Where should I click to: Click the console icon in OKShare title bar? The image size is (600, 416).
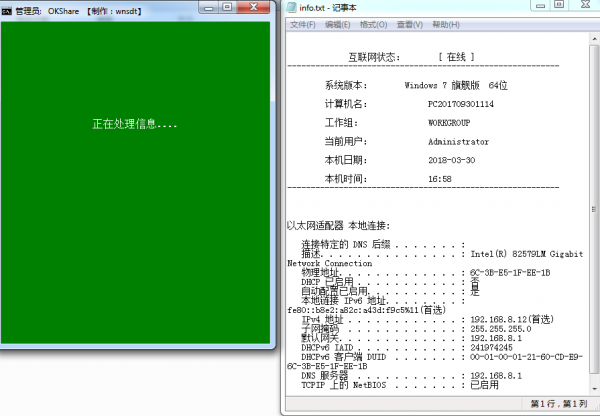pyautogui.click(x=7, y=11)
